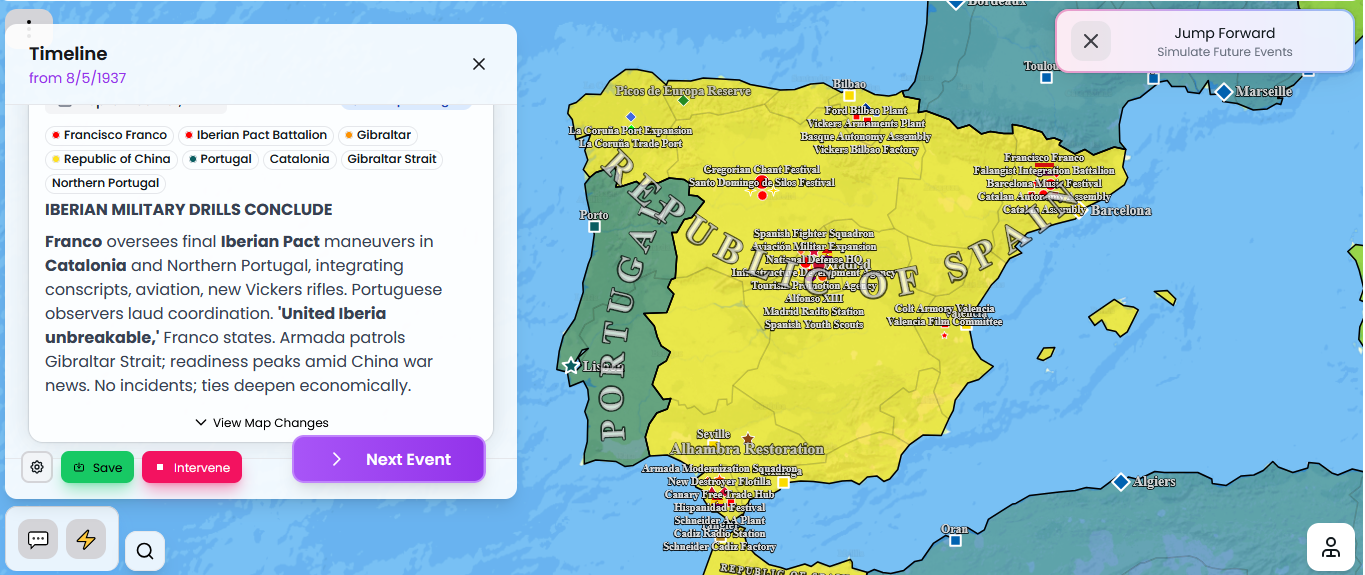Viewport: 1365px width, 575px height.
Task: Click green diamond at Picos de Europa Reserve
Action: coord(683,100)
